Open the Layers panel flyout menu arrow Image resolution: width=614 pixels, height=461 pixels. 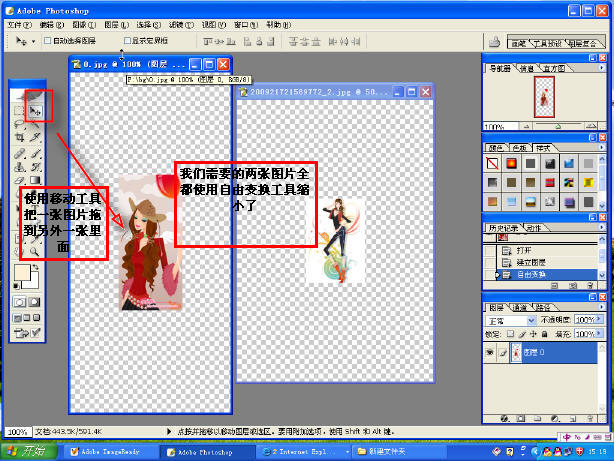pyautogui.click(x=601, y=307)
